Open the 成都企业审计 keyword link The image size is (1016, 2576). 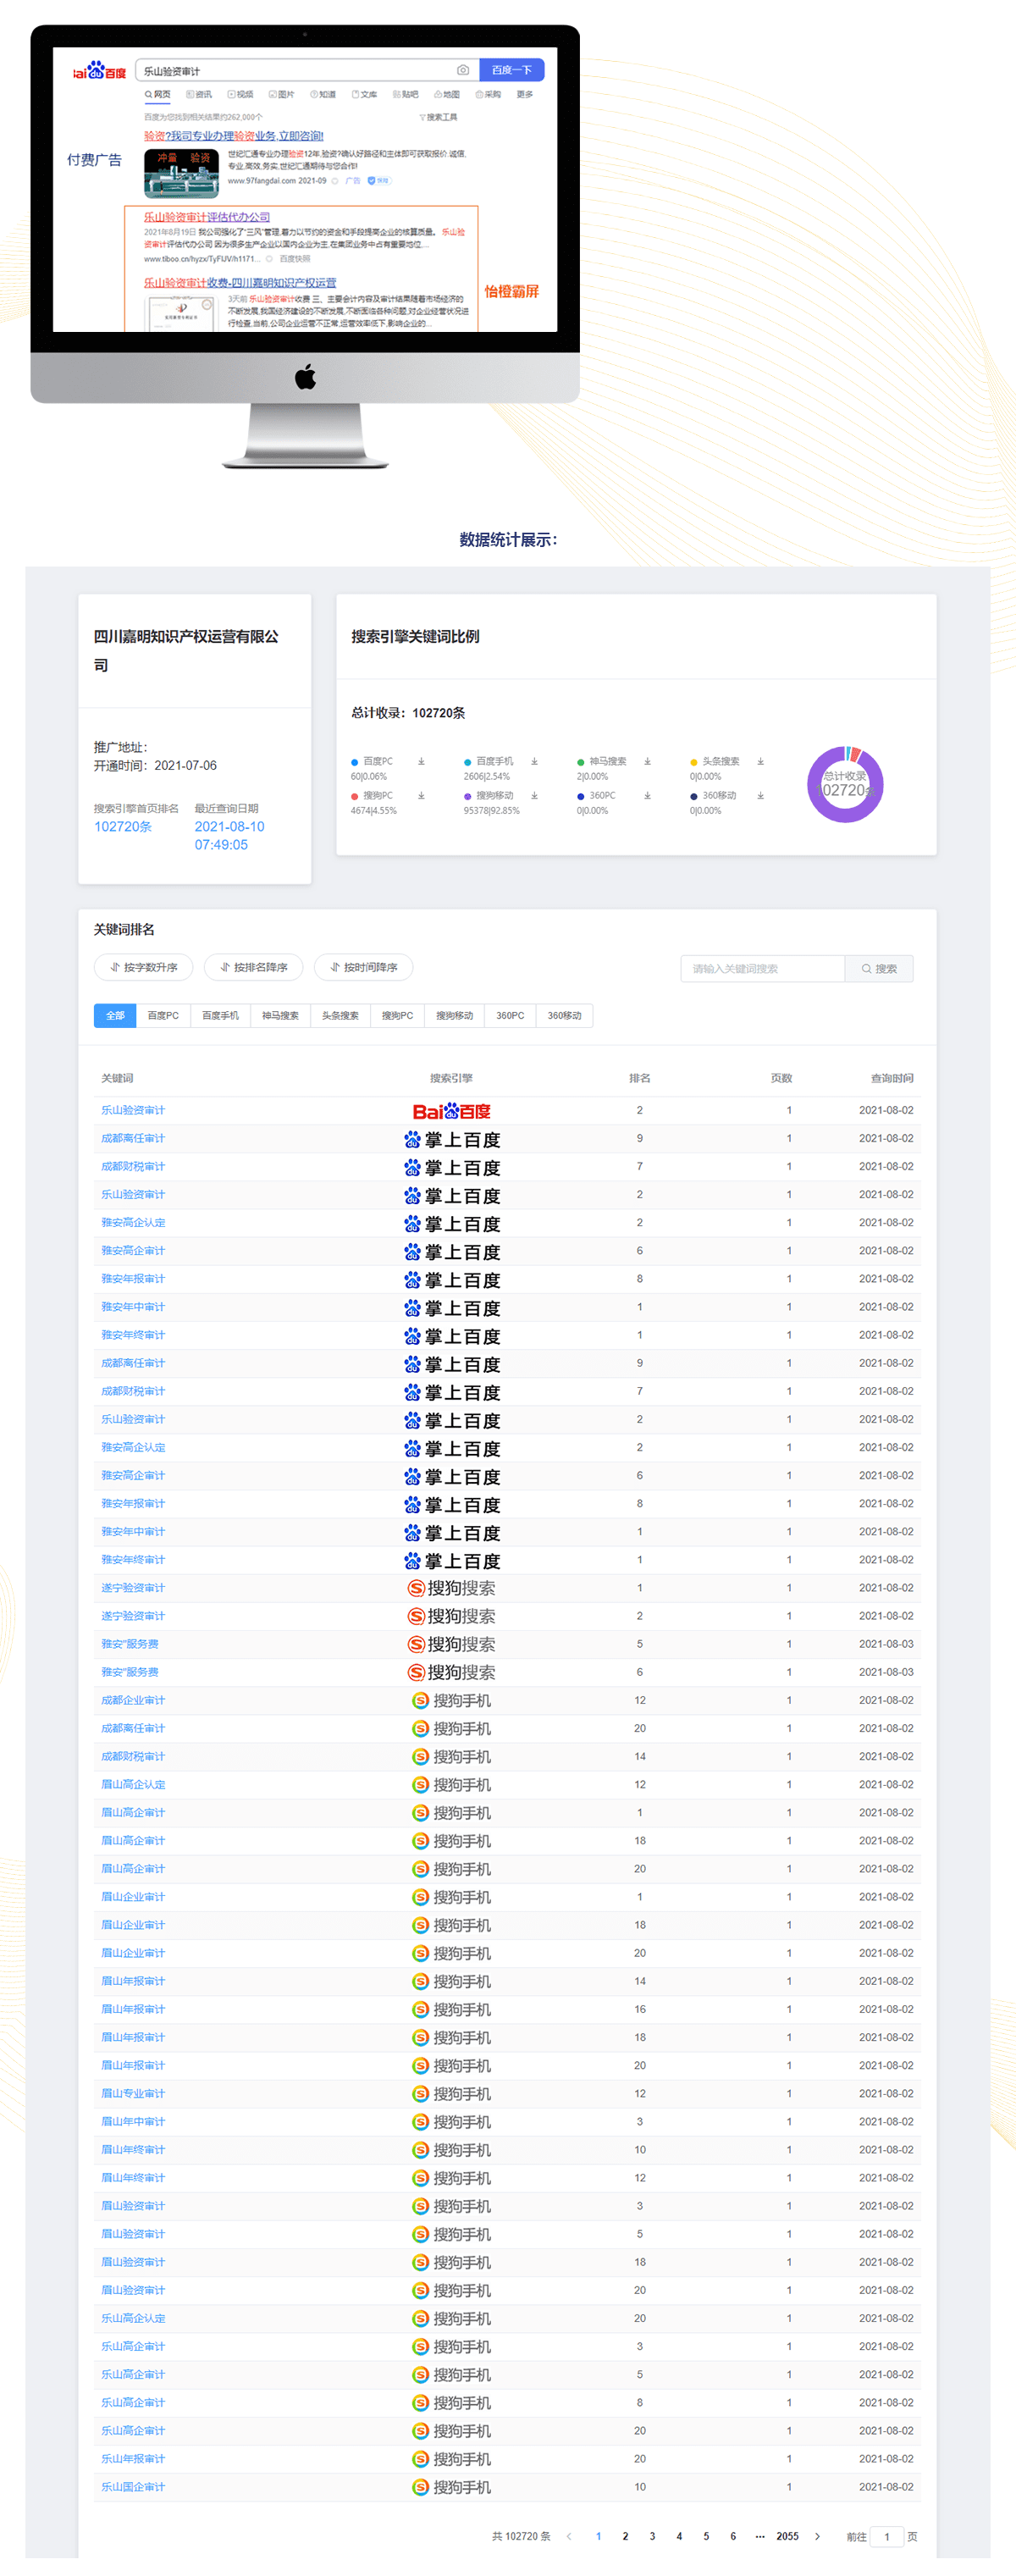point(133,1700)
